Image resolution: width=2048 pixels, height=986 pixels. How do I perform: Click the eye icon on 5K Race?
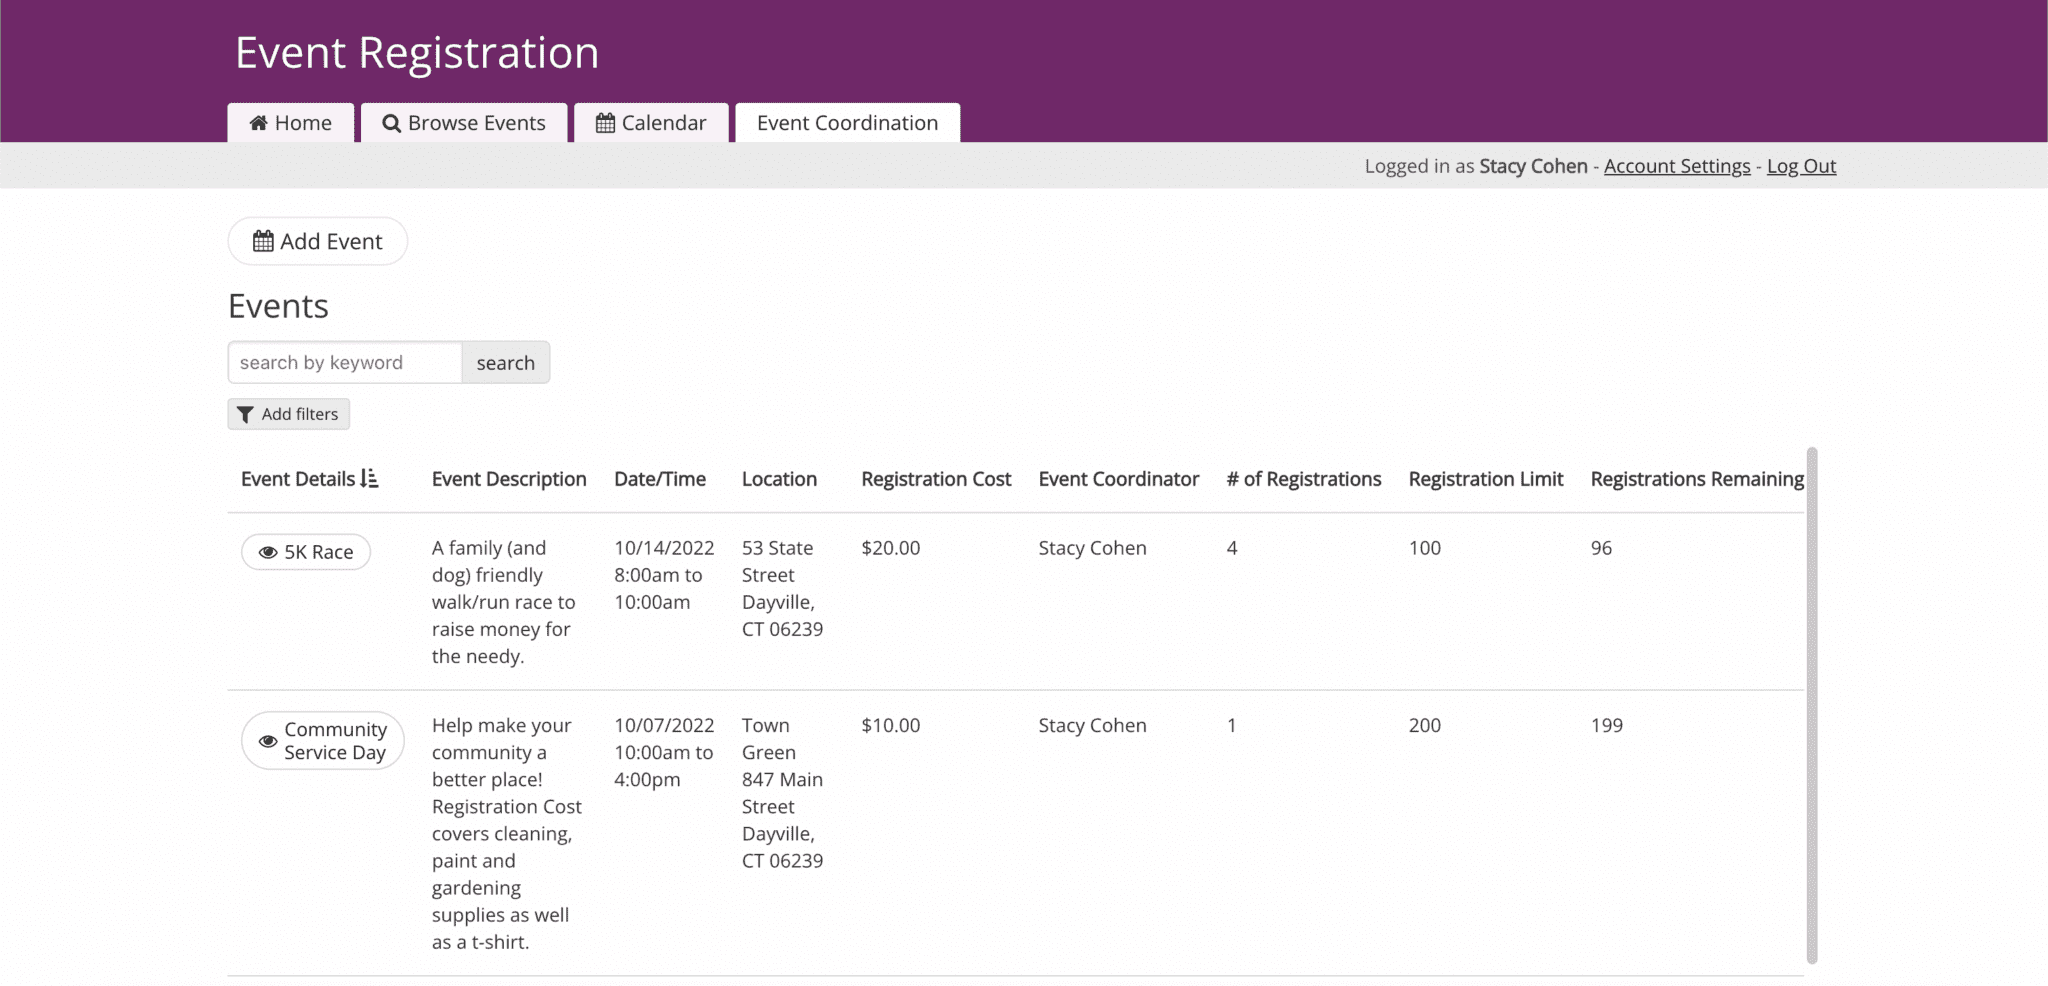[x=267, y=551]
